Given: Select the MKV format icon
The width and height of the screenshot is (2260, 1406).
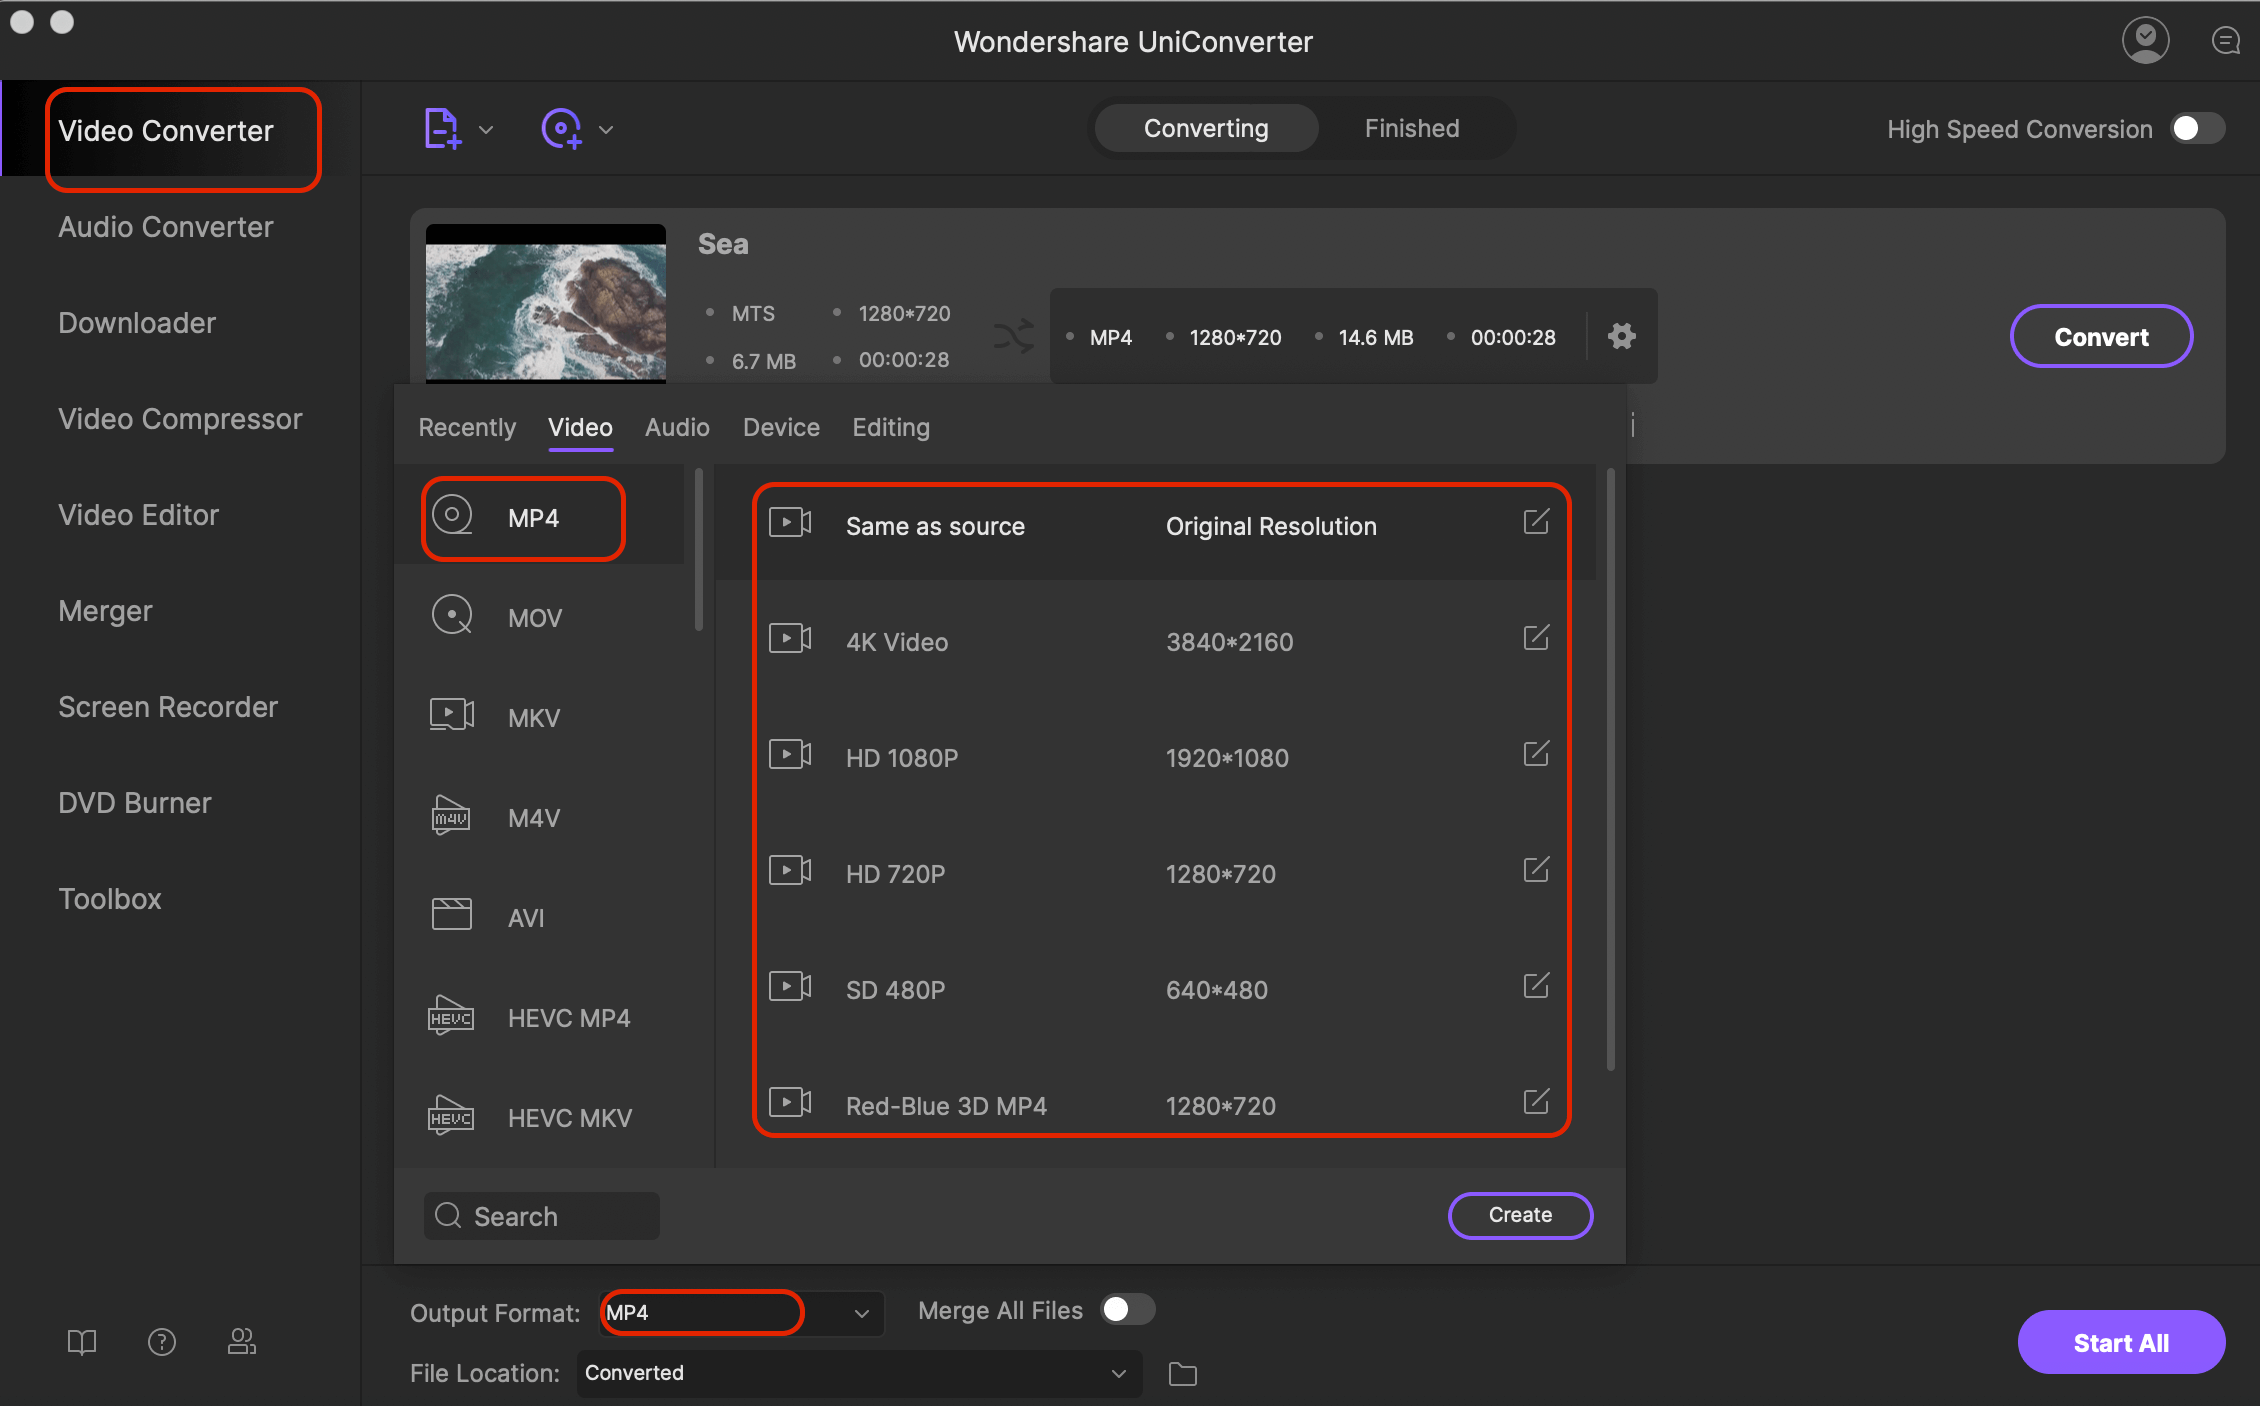Looking at the screenshot, I should (x=453, y=716).
